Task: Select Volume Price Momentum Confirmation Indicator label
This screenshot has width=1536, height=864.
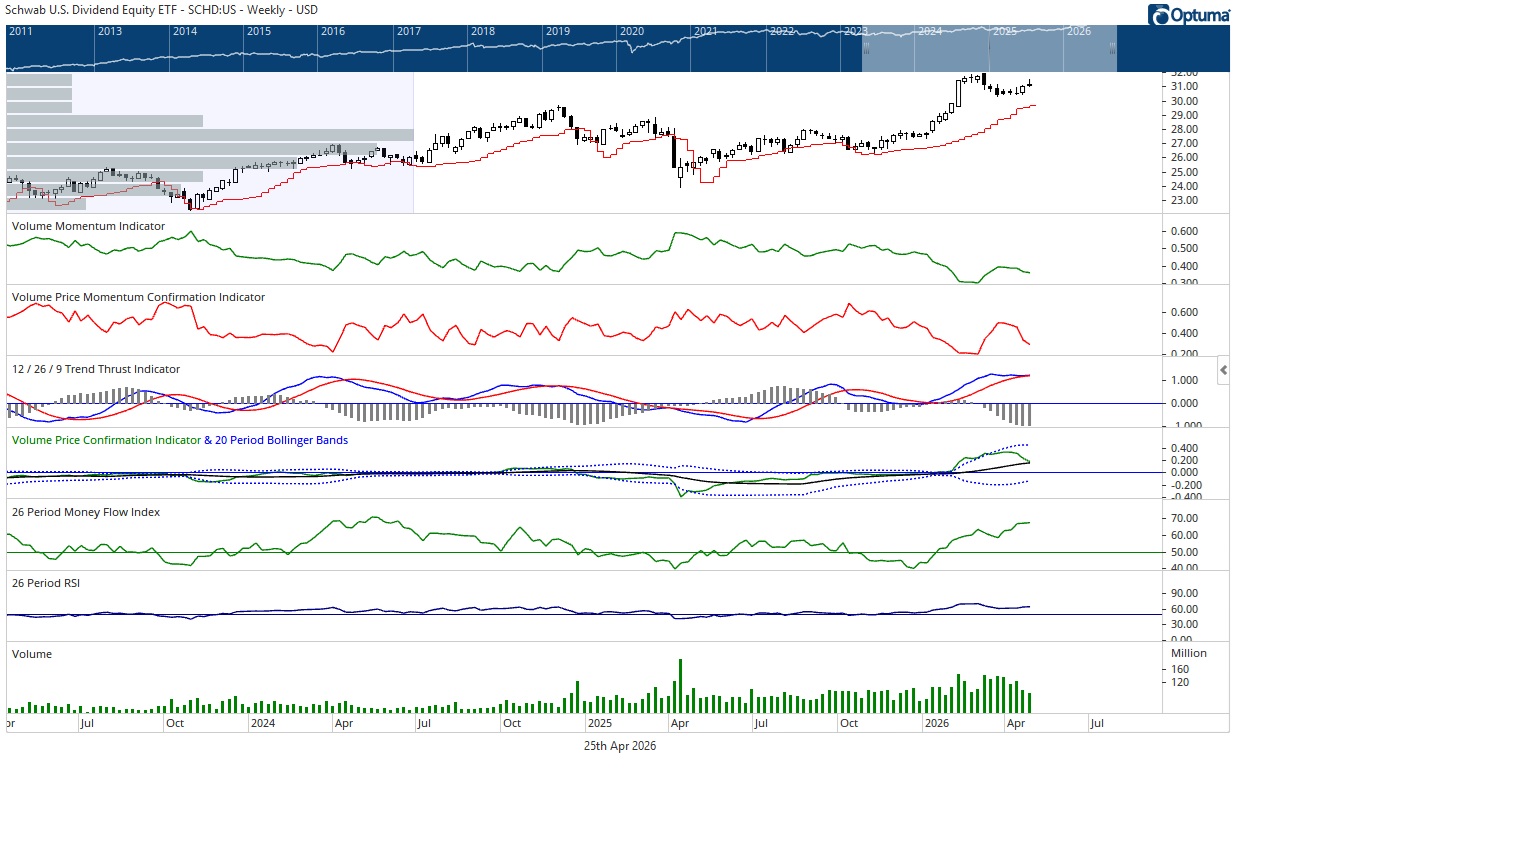Action: pos(138,297)
